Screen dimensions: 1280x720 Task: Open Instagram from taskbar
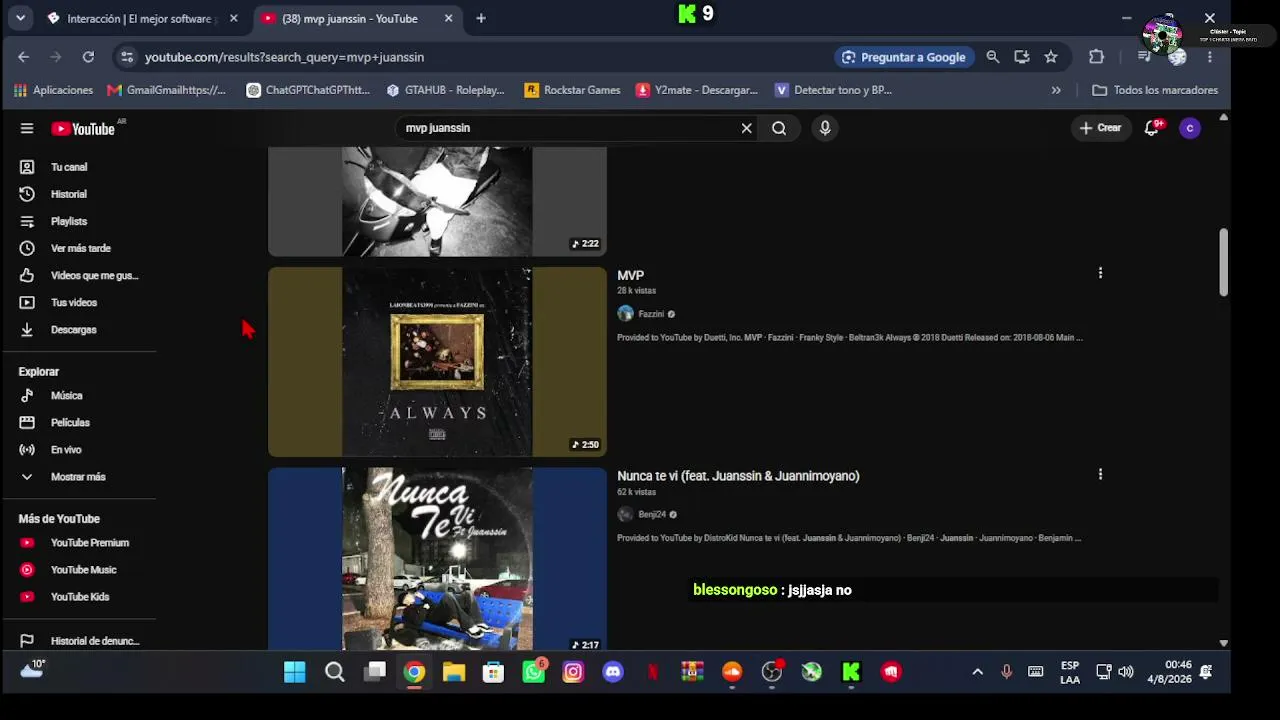(x=573, y=672)
